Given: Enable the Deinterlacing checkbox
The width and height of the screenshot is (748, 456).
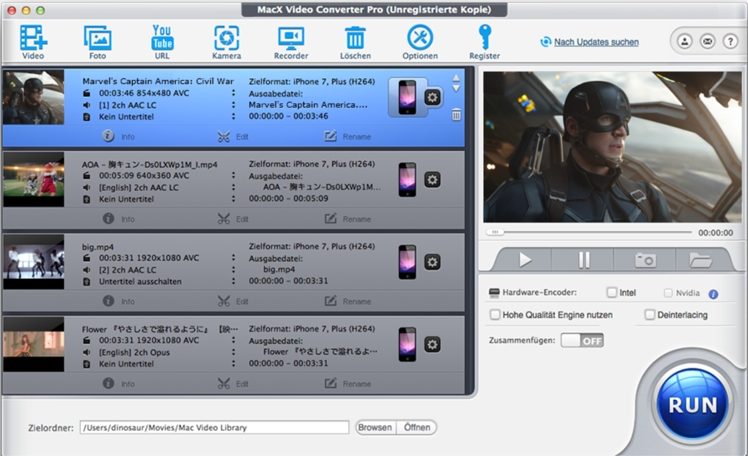Looking at the screenshot, I should click(x=649, y=314).
